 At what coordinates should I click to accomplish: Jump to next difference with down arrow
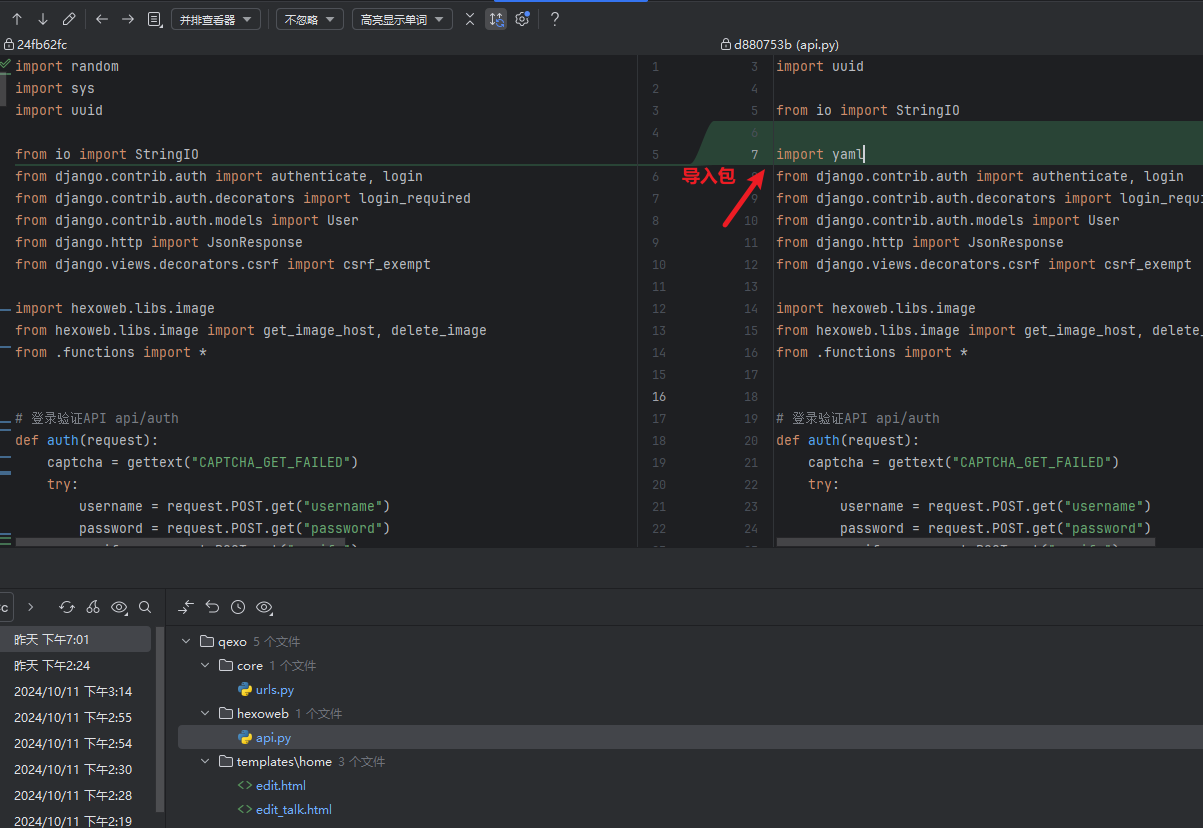point(42,19)
